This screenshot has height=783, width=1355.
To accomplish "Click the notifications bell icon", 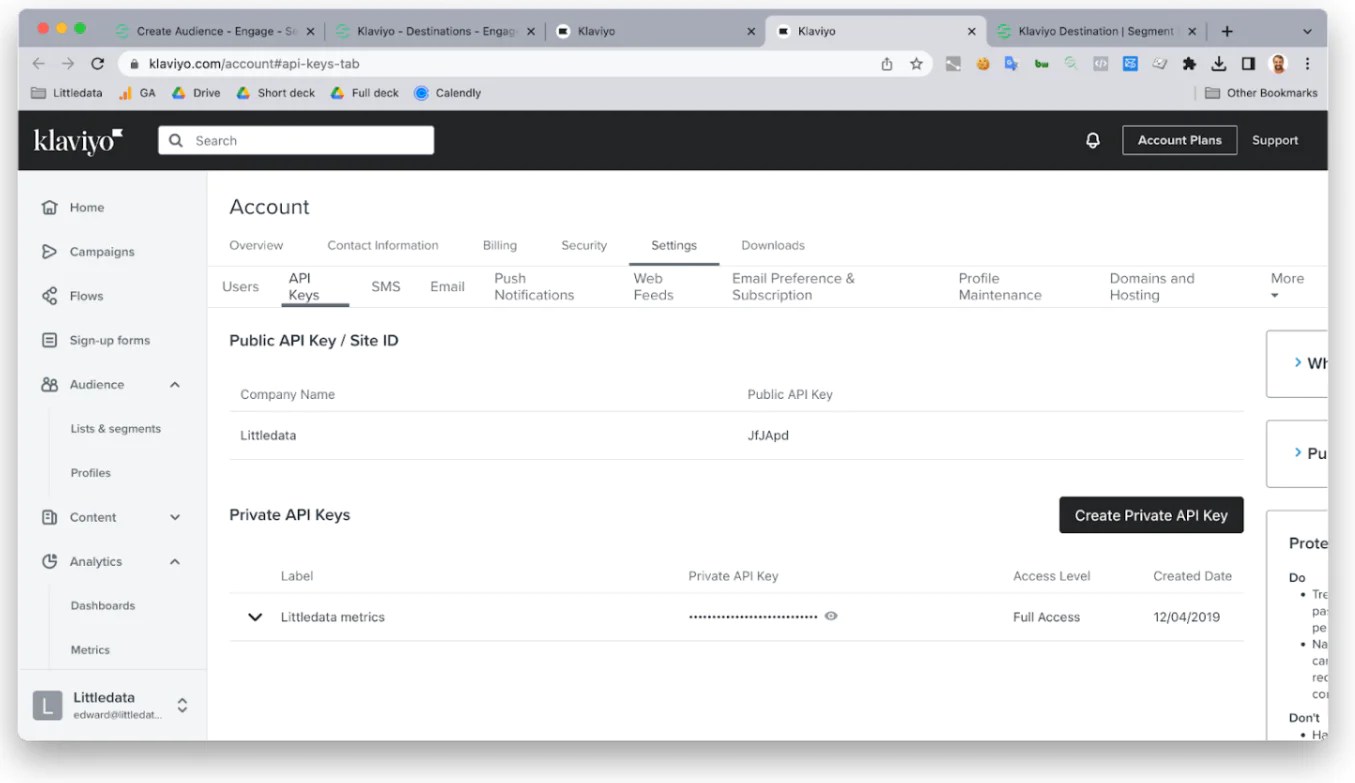I will pos(1093,141).
